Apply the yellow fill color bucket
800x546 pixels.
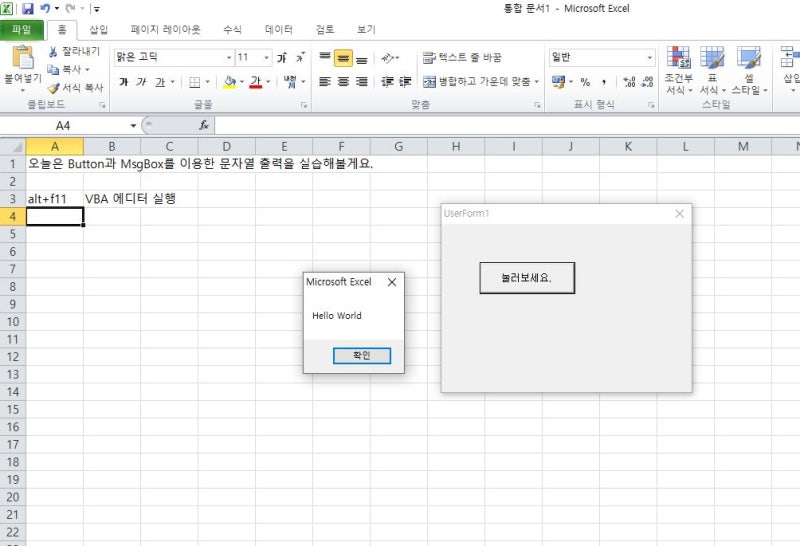point(230,82)
